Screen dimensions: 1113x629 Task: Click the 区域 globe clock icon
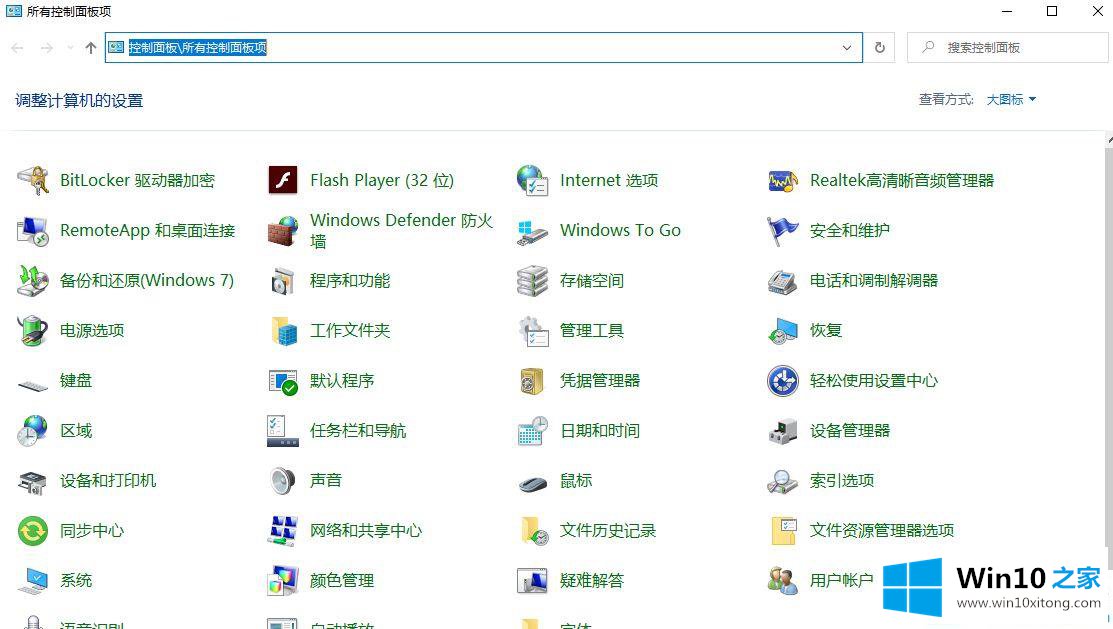pos(33,430)
